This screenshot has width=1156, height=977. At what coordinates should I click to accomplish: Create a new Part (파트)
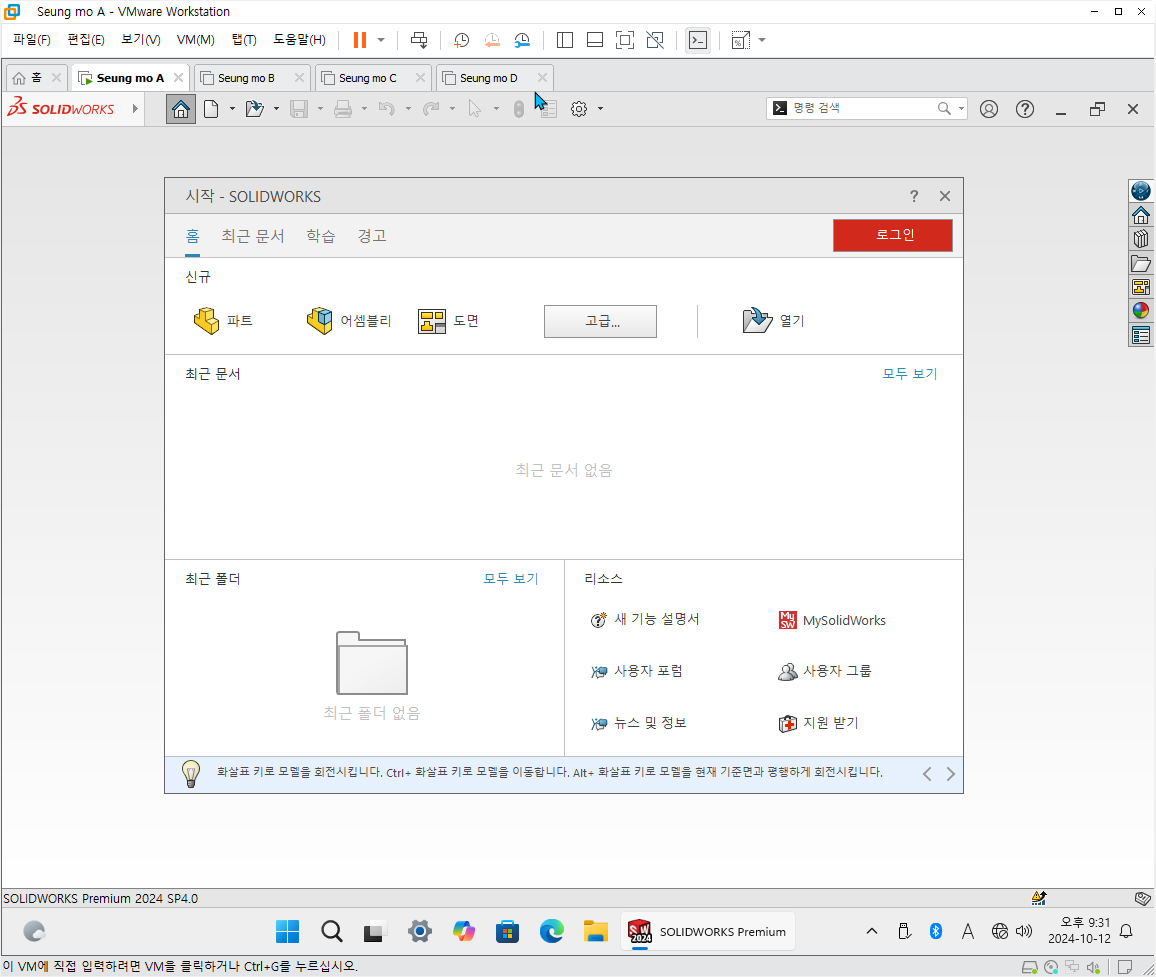(223, 321)
